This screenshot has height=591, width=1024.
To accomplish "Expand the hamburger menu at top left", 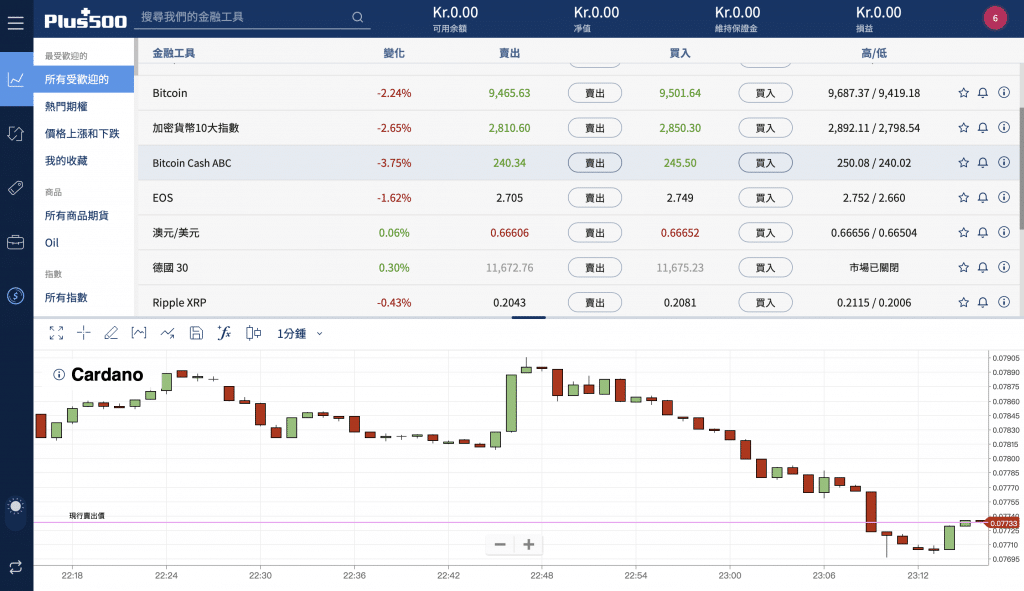I will 15,24.
